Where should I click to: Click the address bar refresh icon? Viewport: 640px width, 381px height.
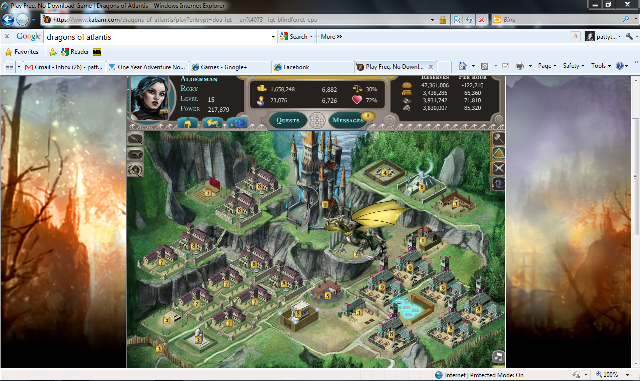(469, 19)
